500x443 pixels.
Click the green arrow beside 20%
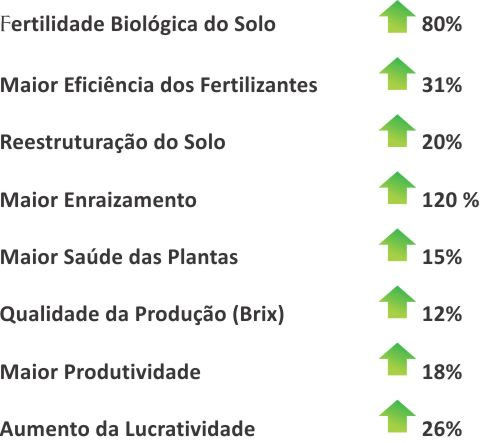click(397, 131)
